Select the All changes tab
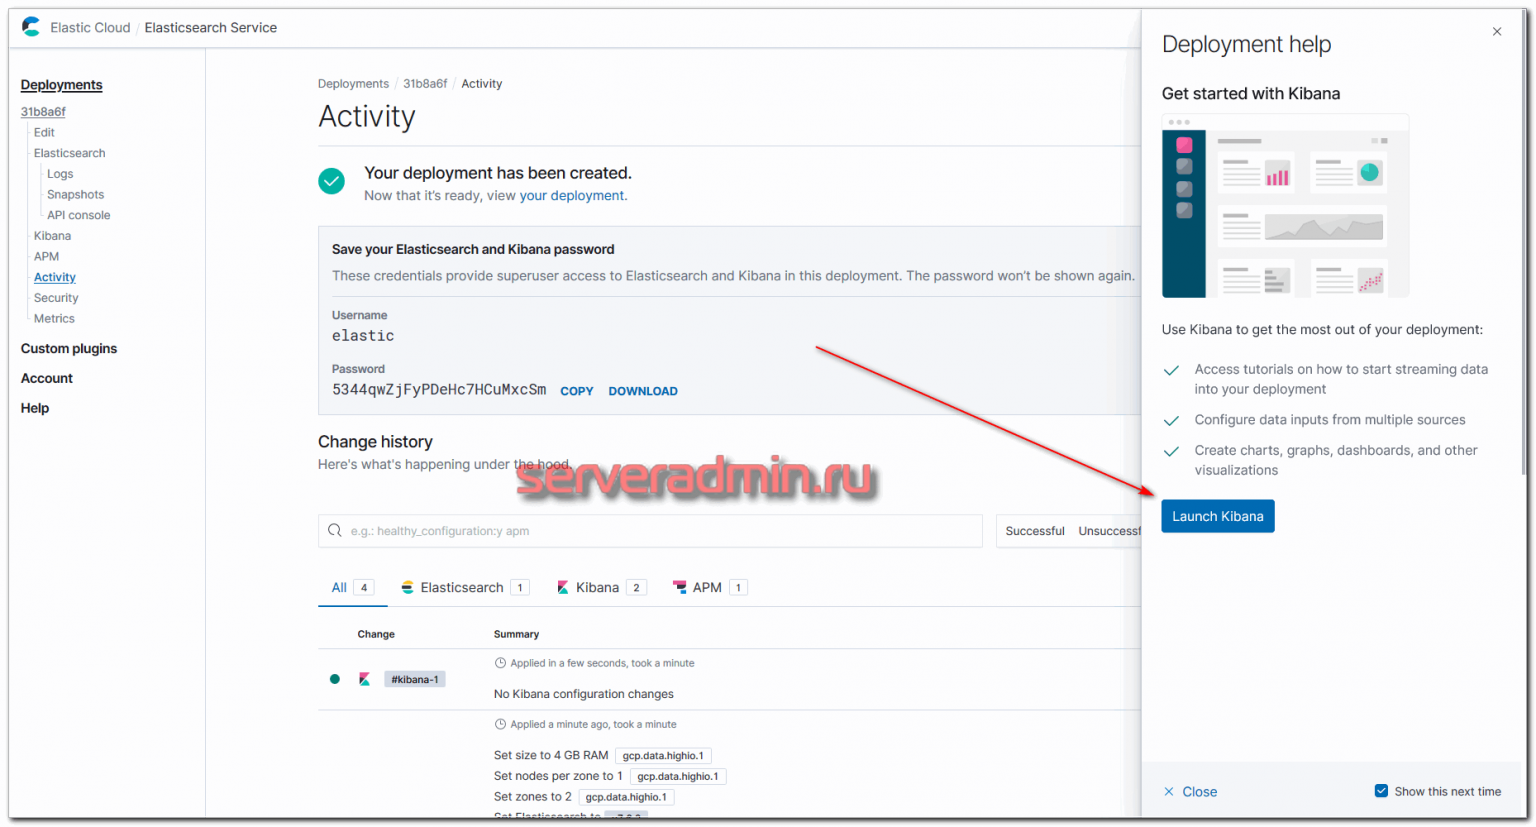Image resolution: width=1536 pixels, height=827 pixels. 352,588
